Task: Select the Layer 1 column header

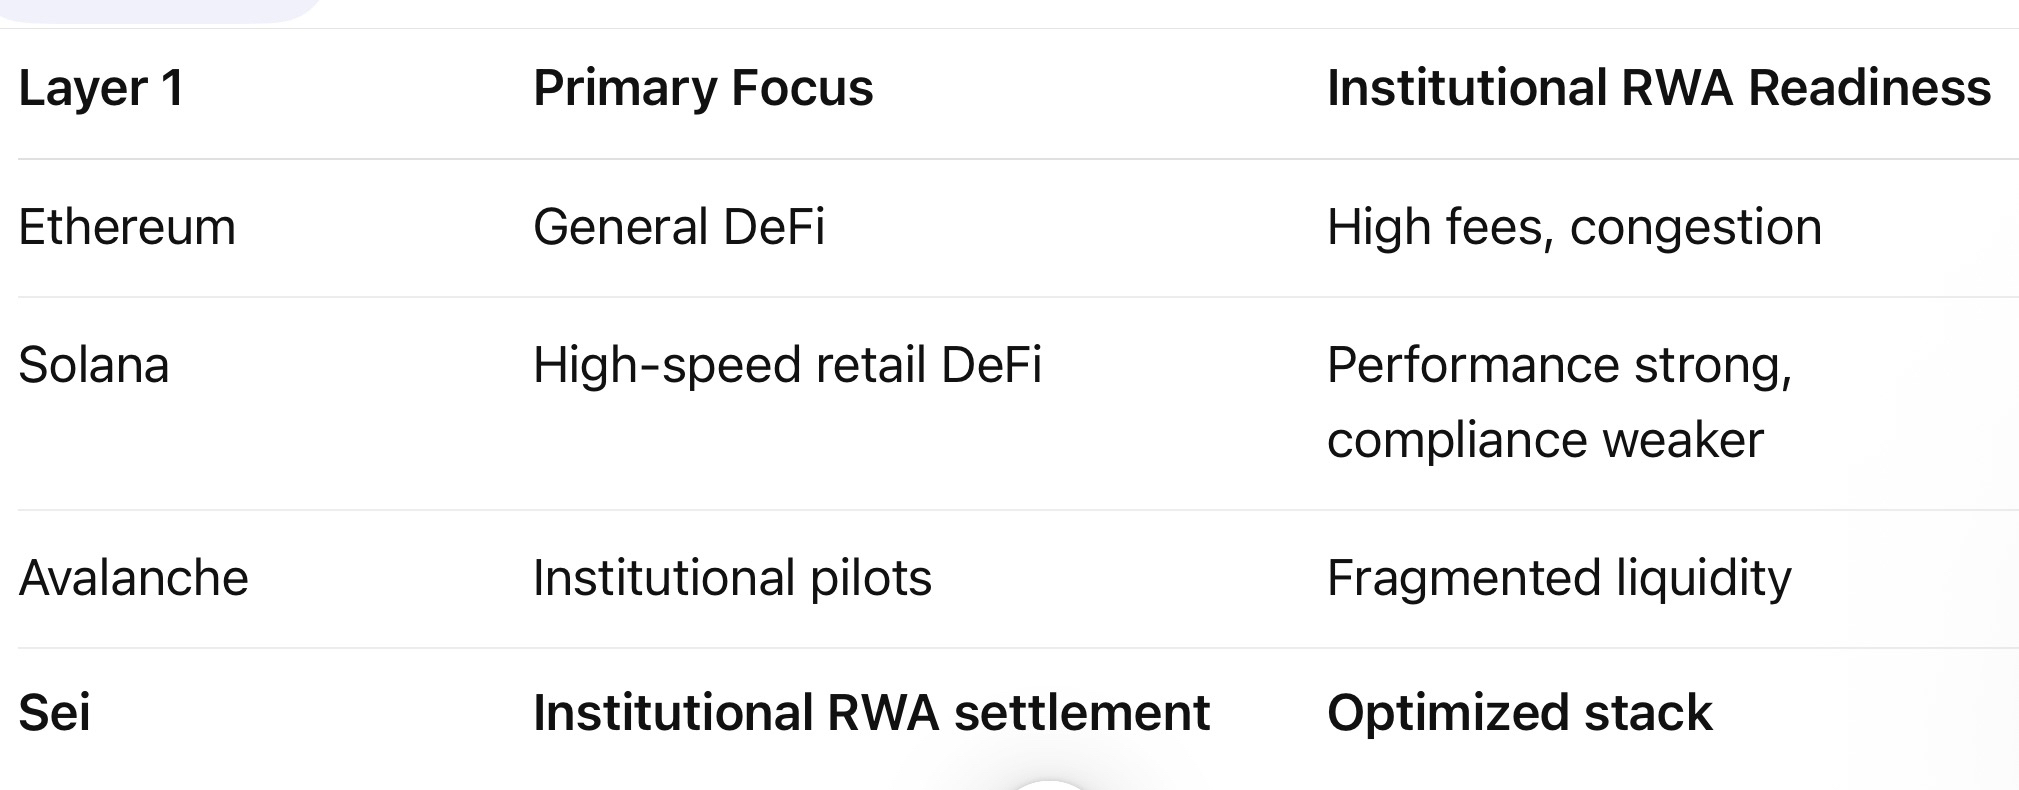Action: pos(101,88)
